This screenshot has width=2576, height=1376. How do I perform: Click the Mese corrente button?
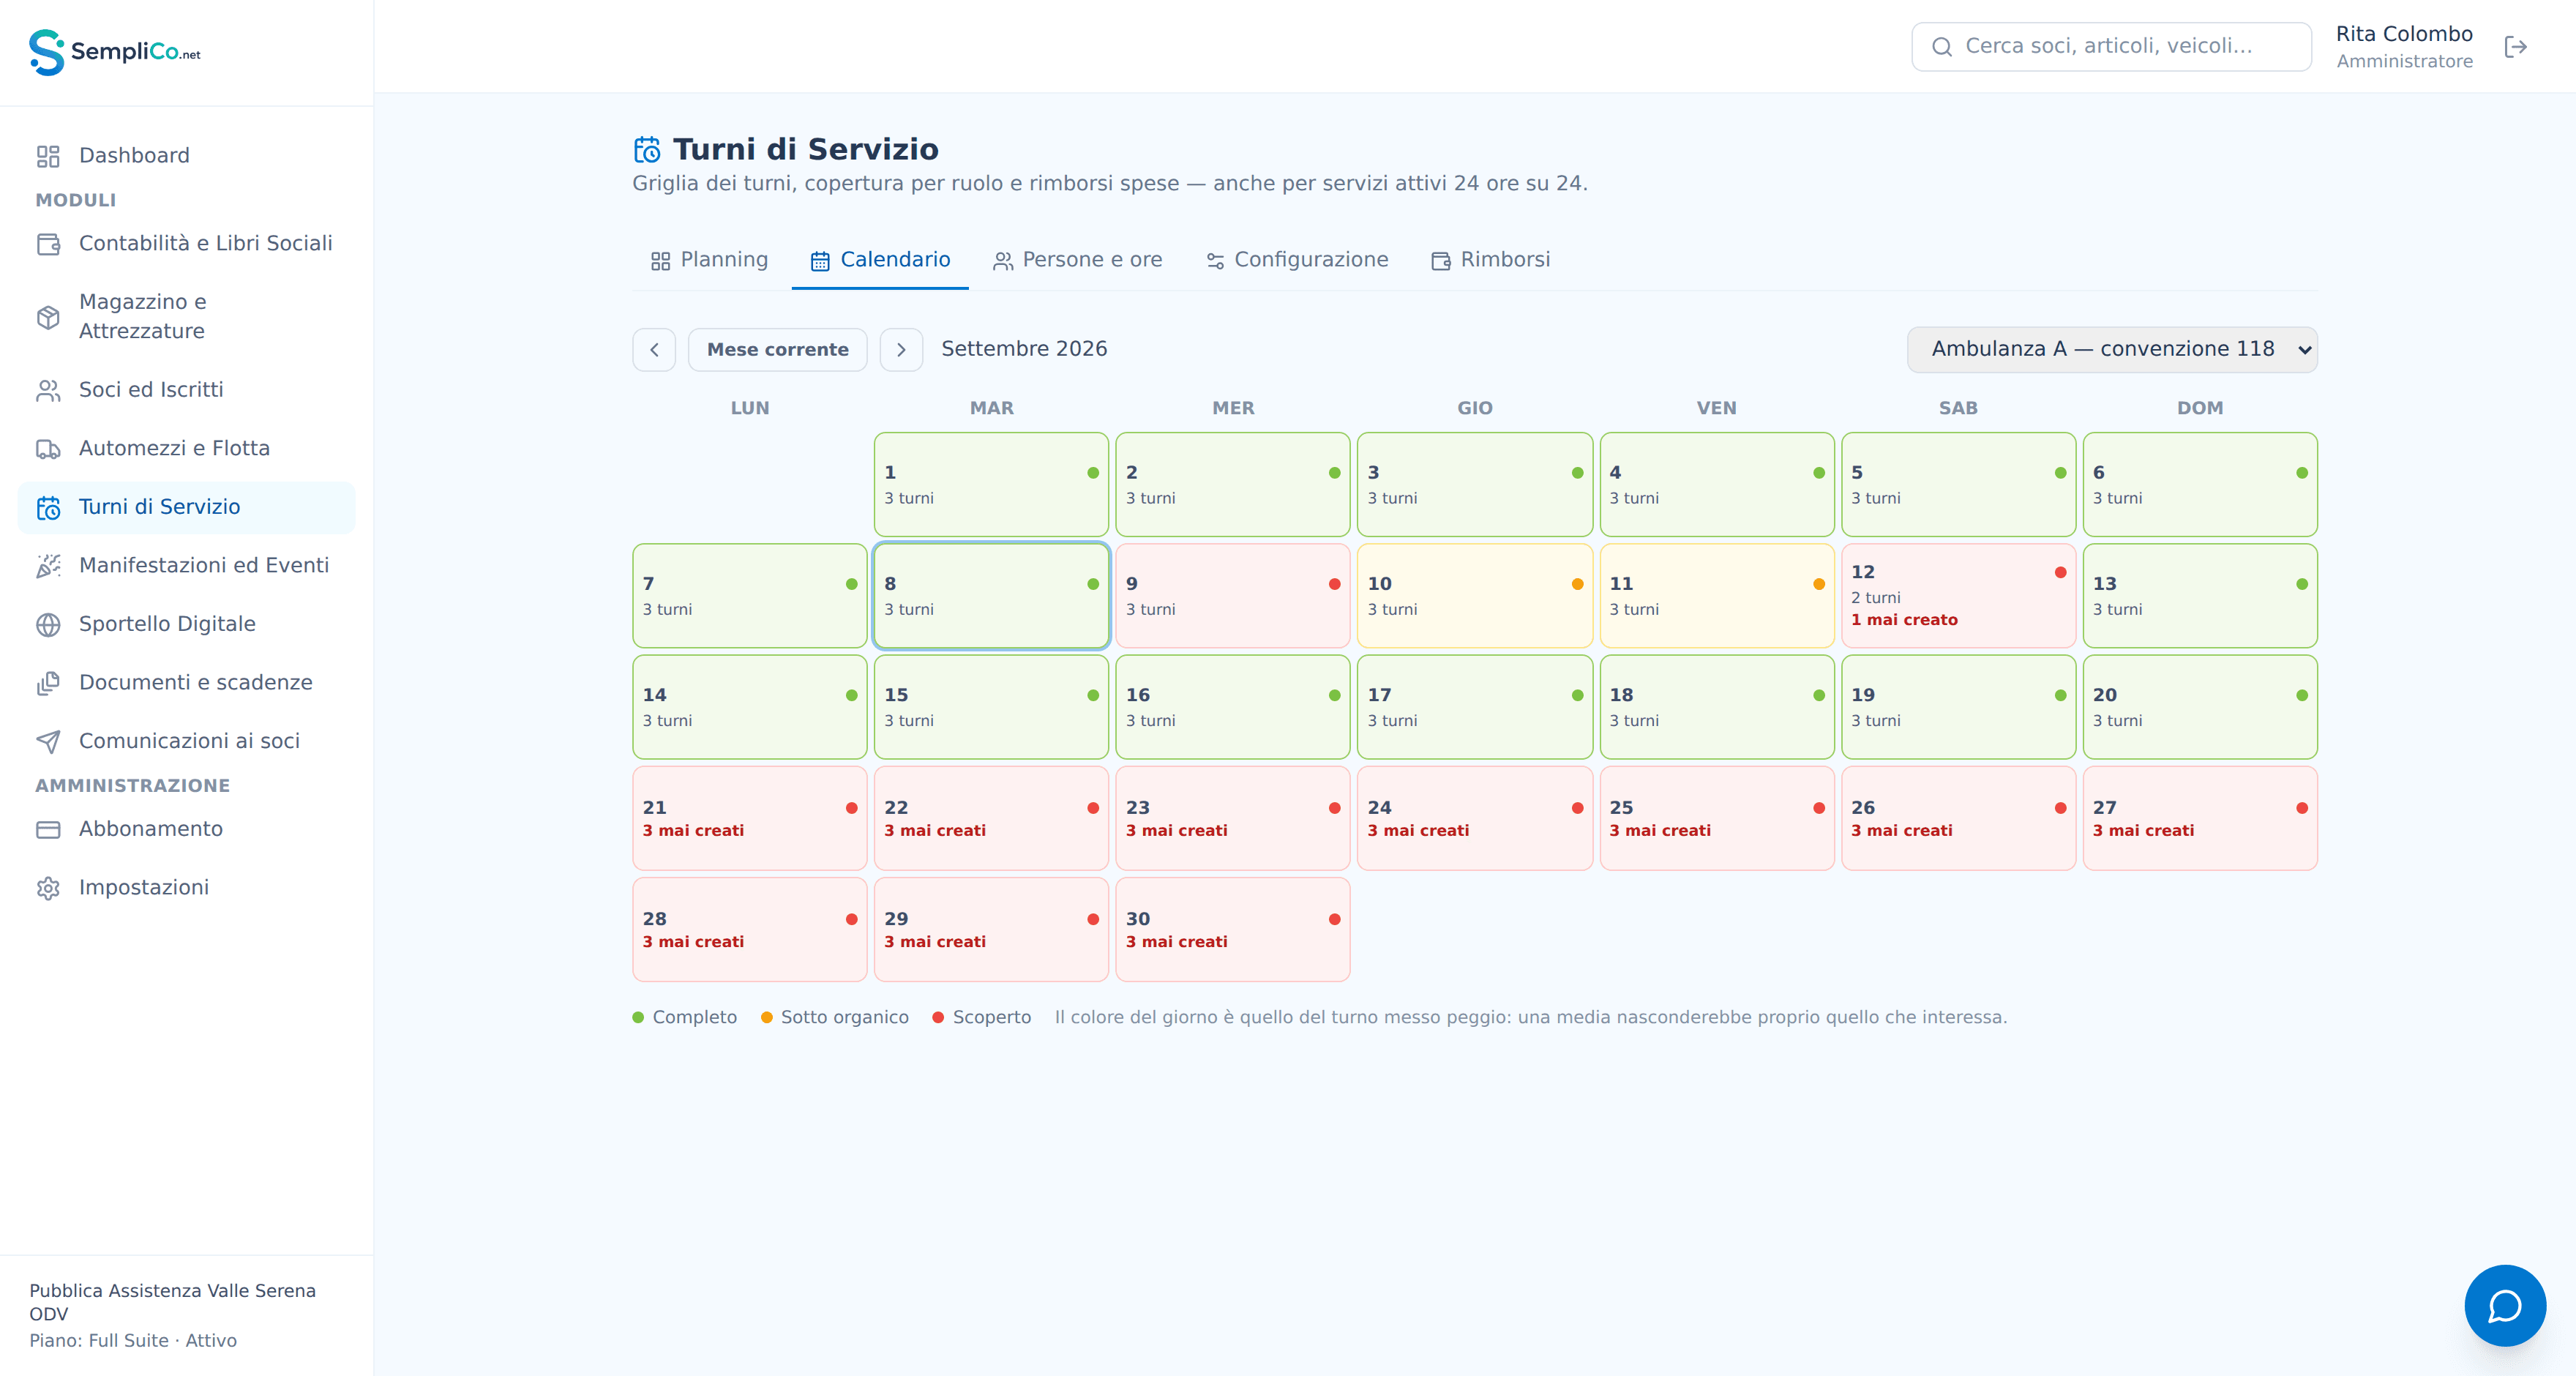(777, 350)
